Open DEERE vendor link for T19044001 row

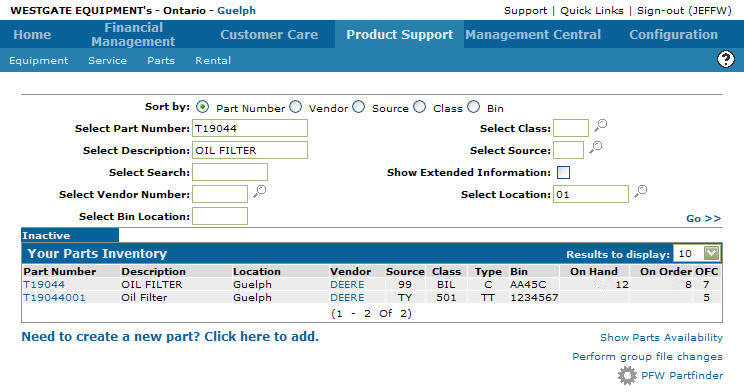click(347, 298)
